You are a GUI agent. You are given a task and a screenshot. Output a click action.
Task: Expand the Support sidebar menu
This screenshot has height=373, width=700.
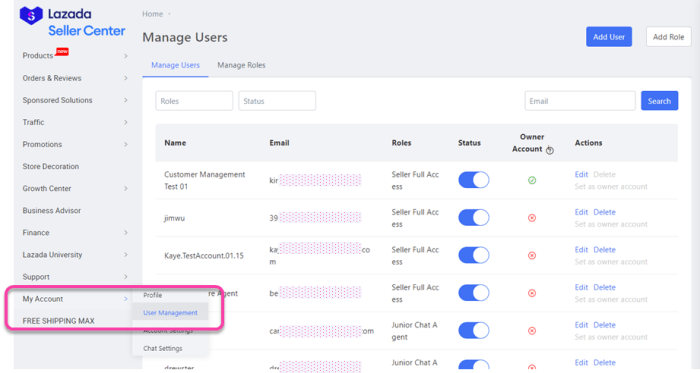click(75, 277)
